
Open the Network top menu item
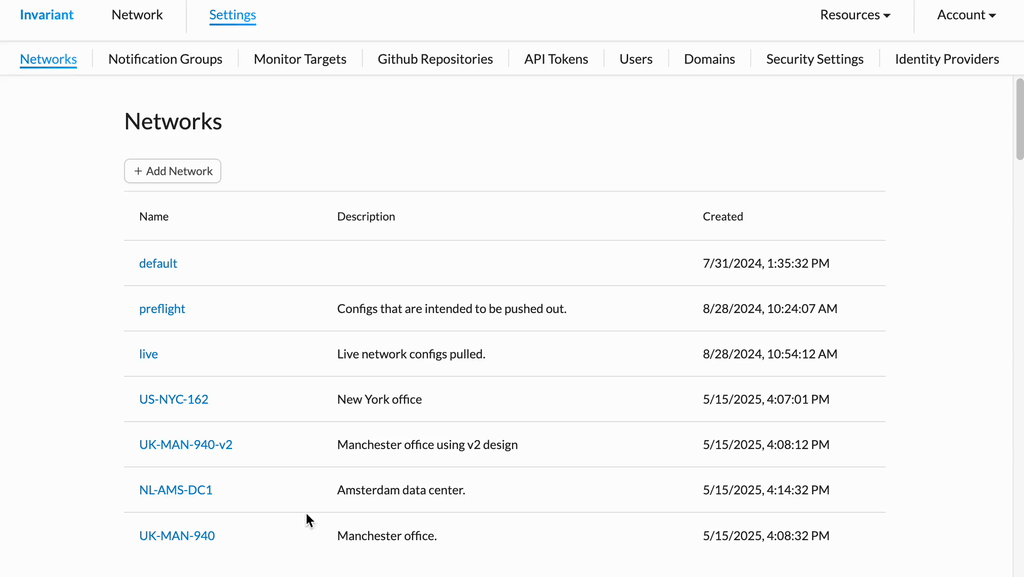point(137,15)
